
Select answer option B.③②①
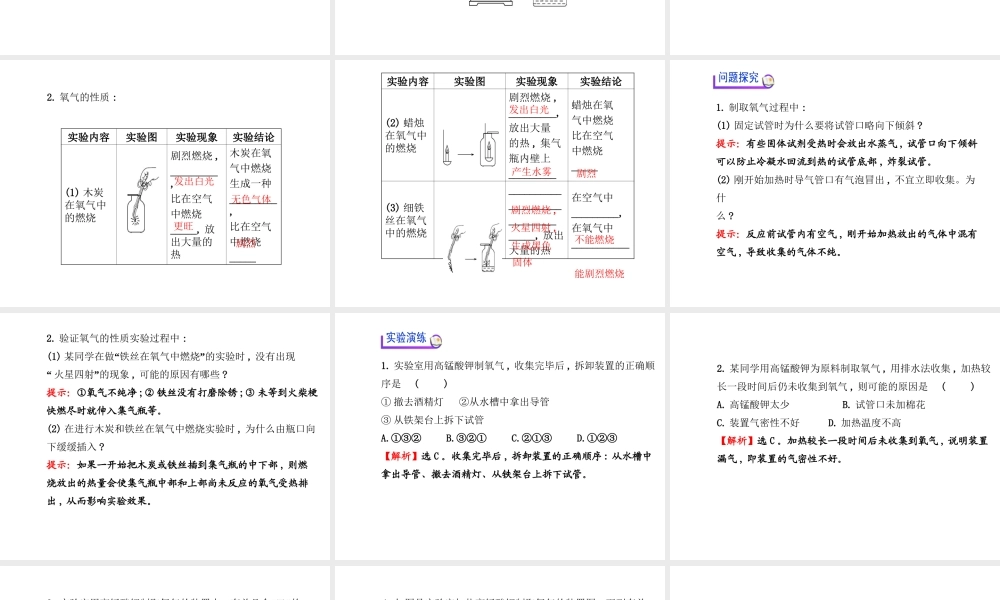tap(466, 438)
